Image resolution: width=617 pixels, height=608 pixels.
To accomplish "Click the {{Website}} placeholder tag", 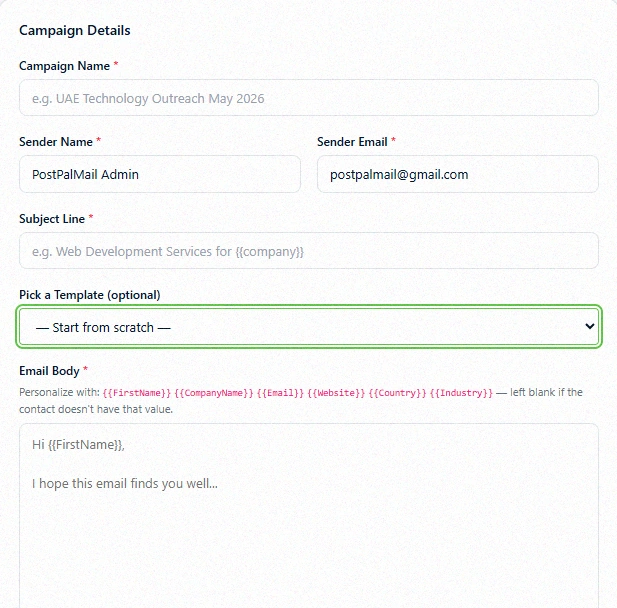I will point(336,393).
